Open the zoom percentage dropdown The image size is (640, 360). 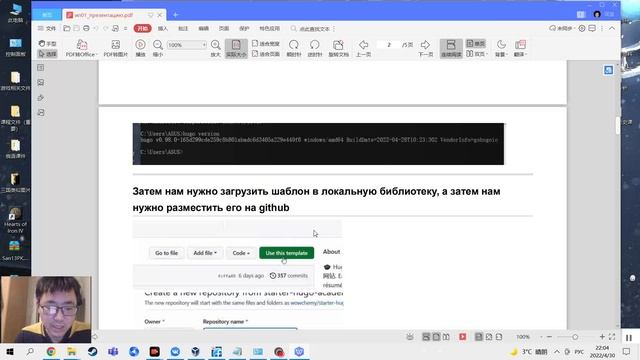[204, 45]
